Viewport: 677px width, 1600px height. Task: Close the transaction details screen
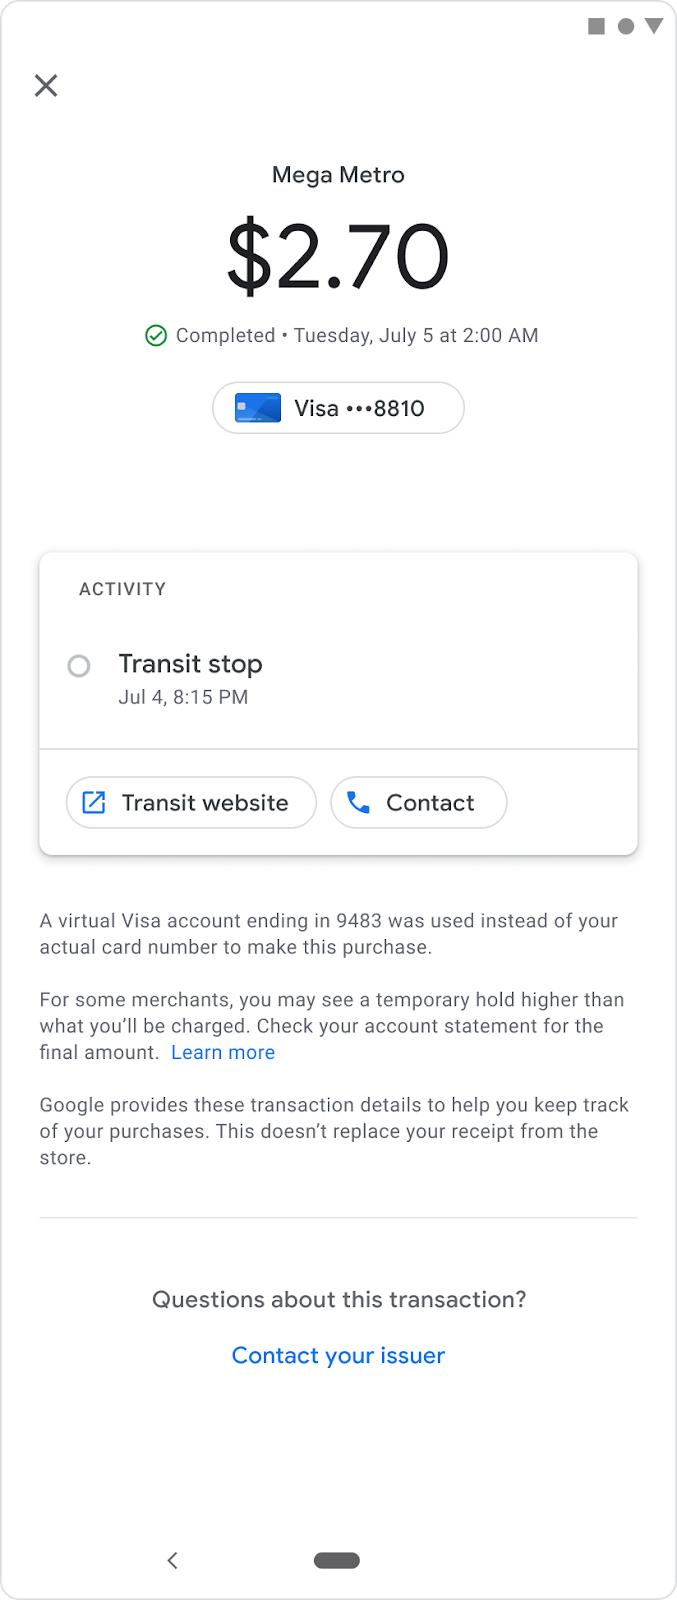[46, 86]
